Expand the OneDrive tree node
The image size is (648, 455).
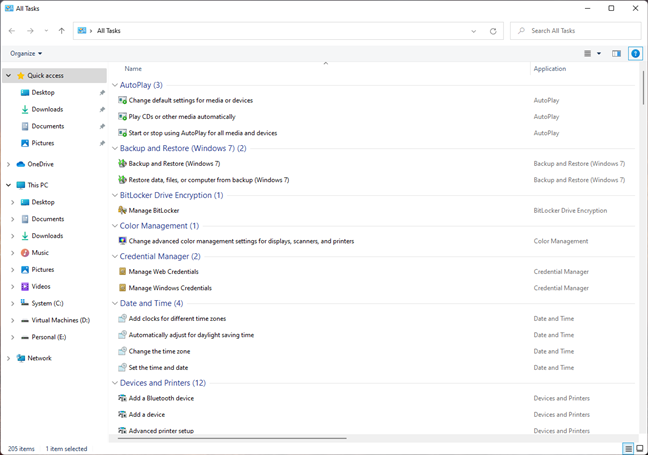[8, 164]
